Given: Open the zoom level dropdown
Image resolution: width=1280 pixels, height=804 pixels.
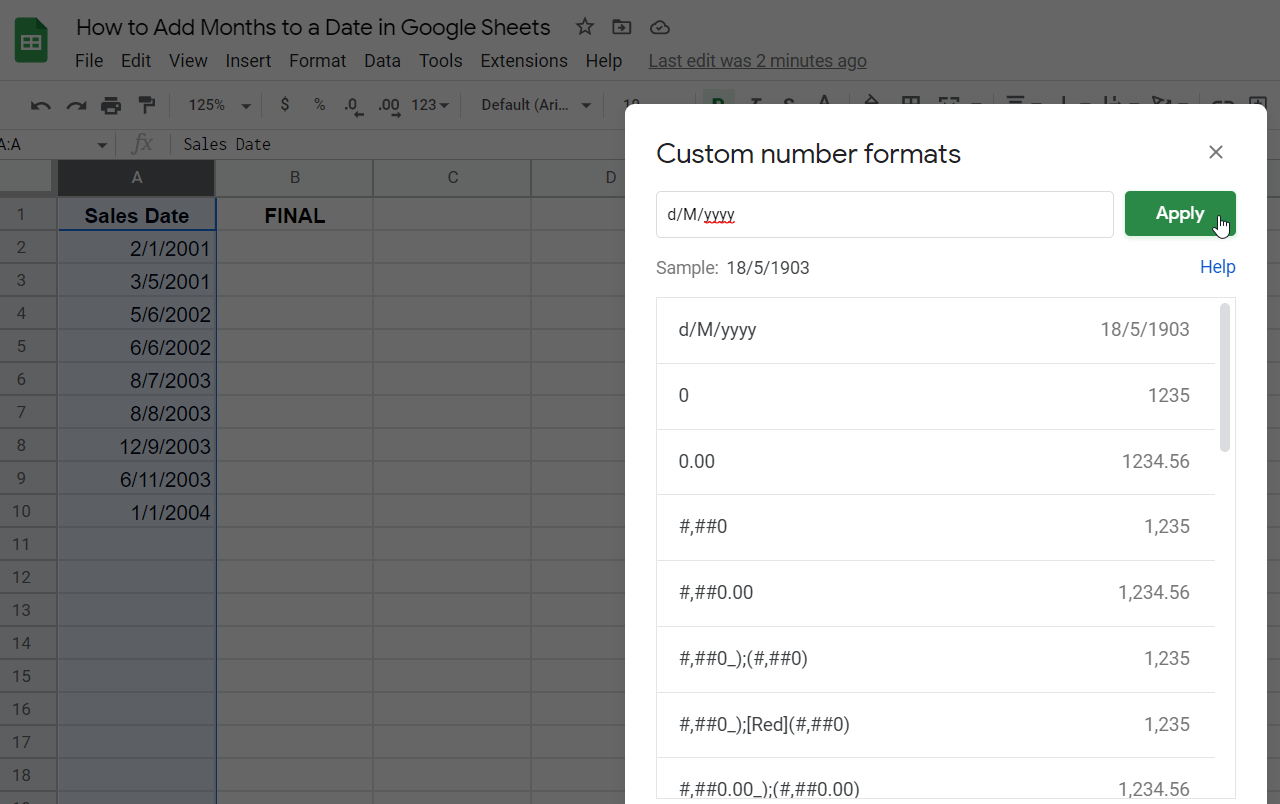Looking at the screenshot, I should [x=217, y=105].
